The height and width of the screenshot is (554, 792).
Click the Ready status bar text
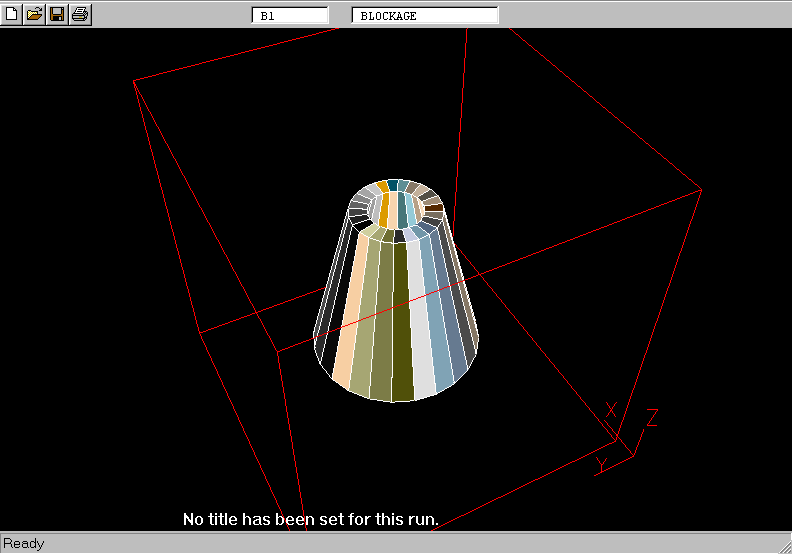tap(24, 544)
